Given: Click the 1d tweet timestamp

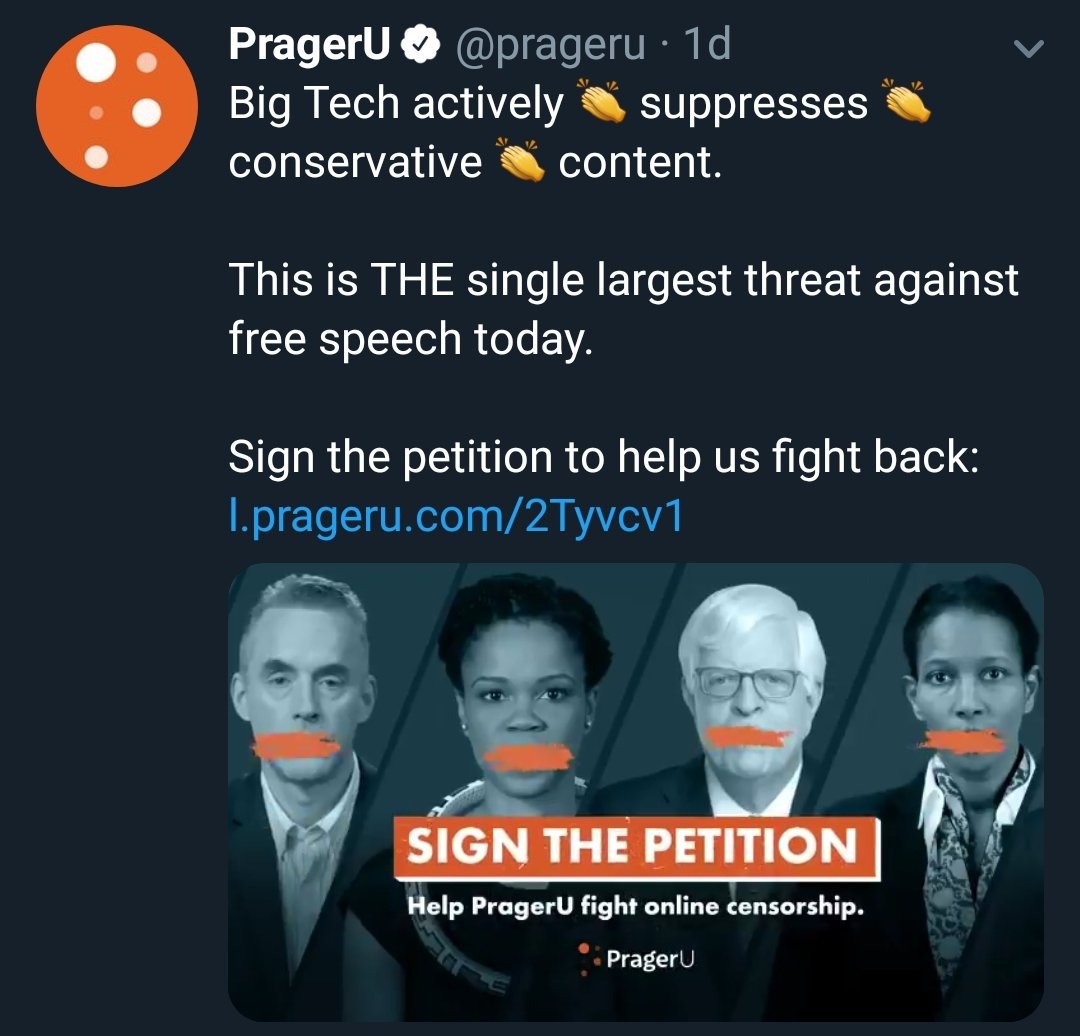Looking at the screenshot, I should (x=707, y=44).
